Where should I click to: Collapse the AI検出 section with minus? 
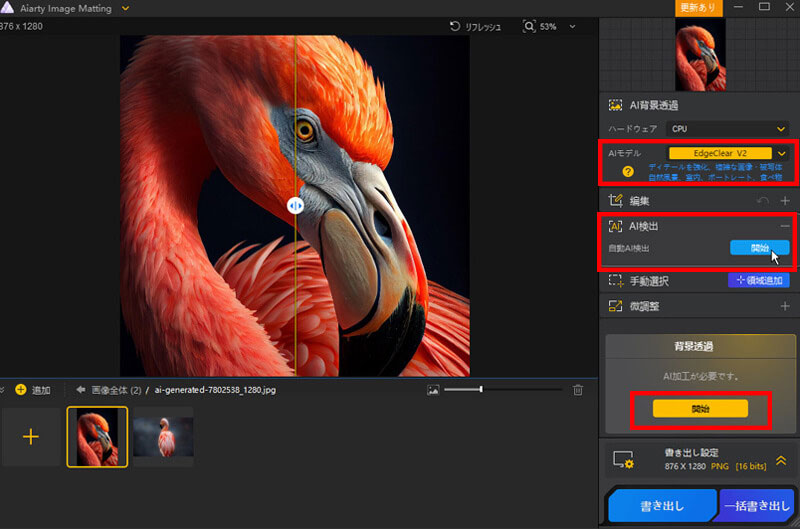coord(785,227)
